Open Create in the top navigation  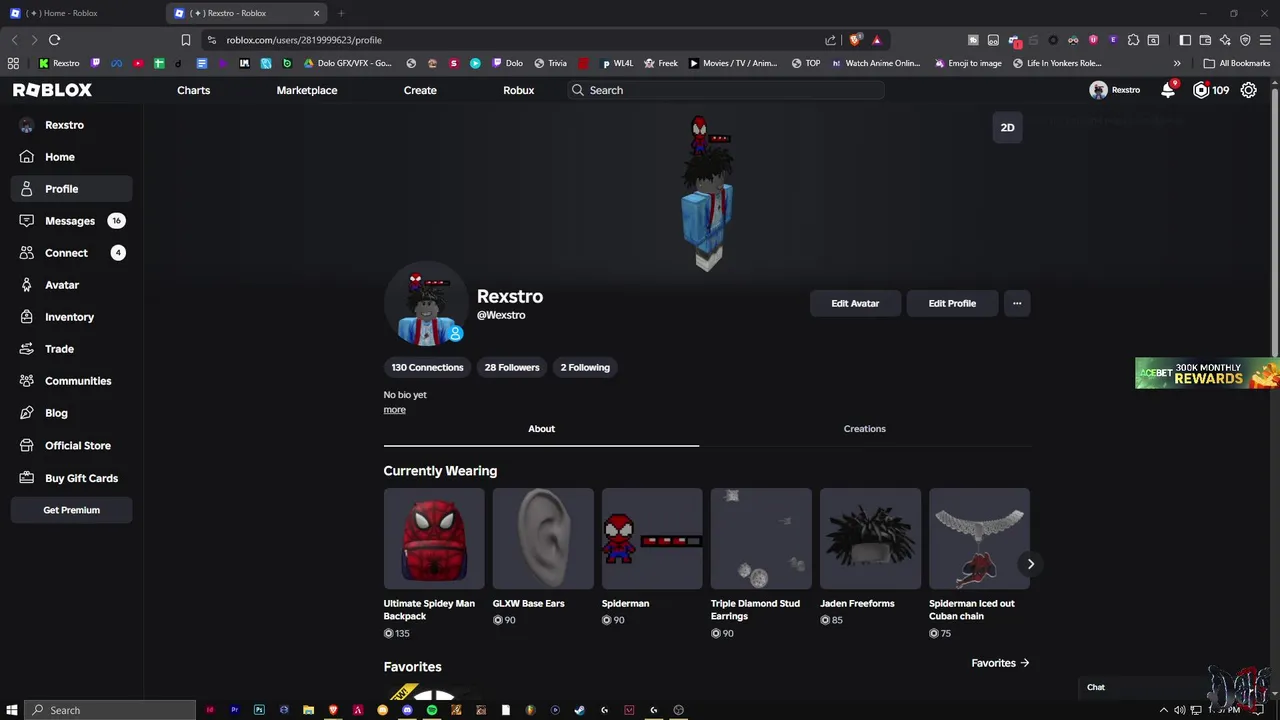(420, 90)
